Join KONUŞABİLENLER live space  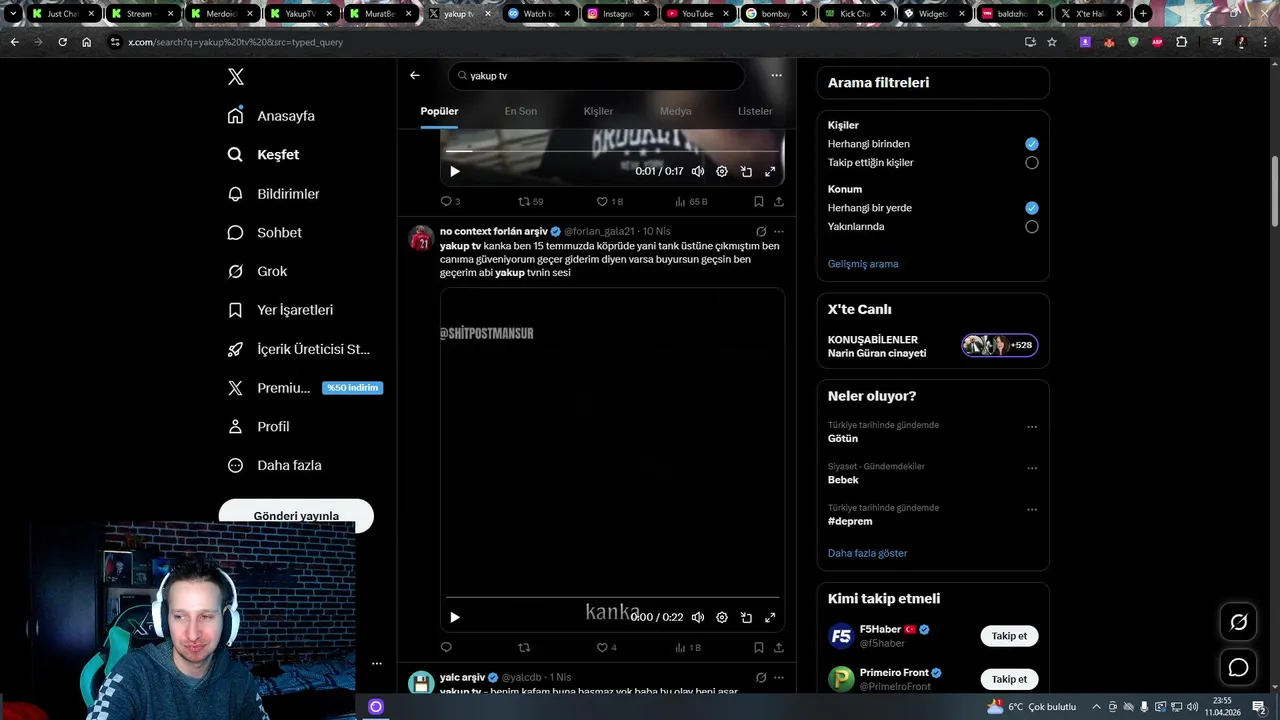(933, 346)
